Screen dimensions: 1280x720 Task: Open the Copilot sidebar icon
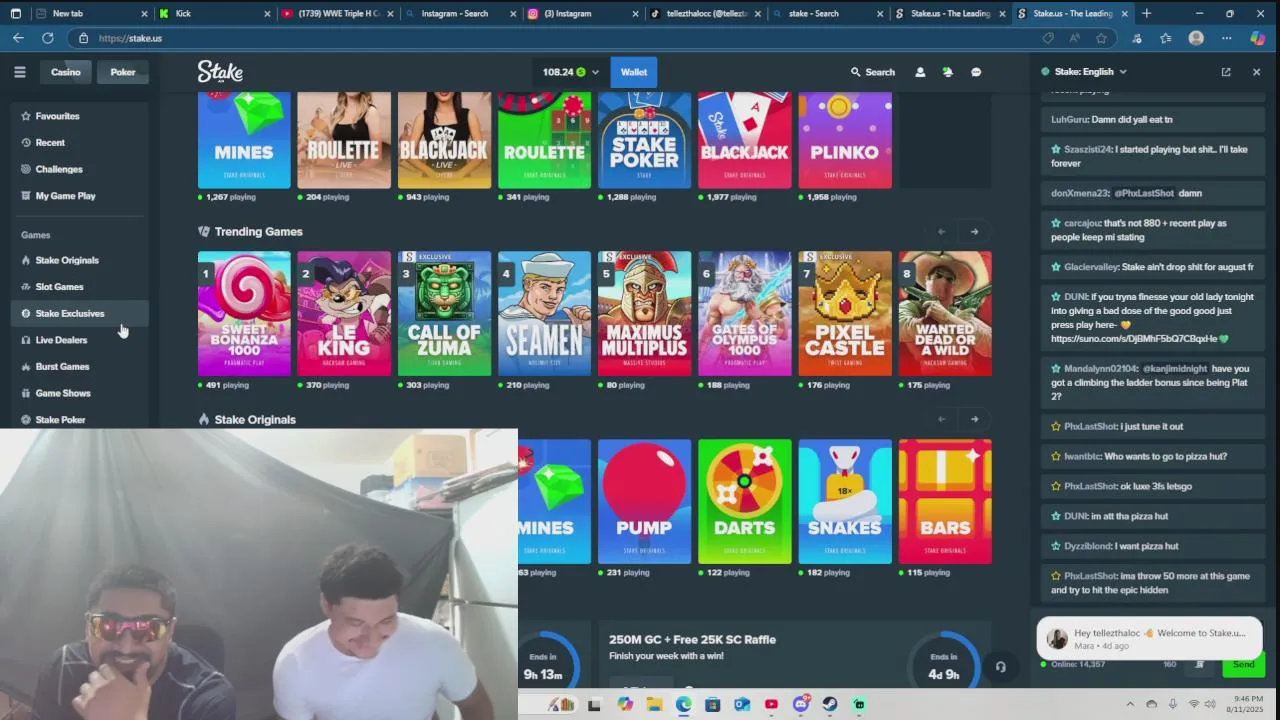1258,38
